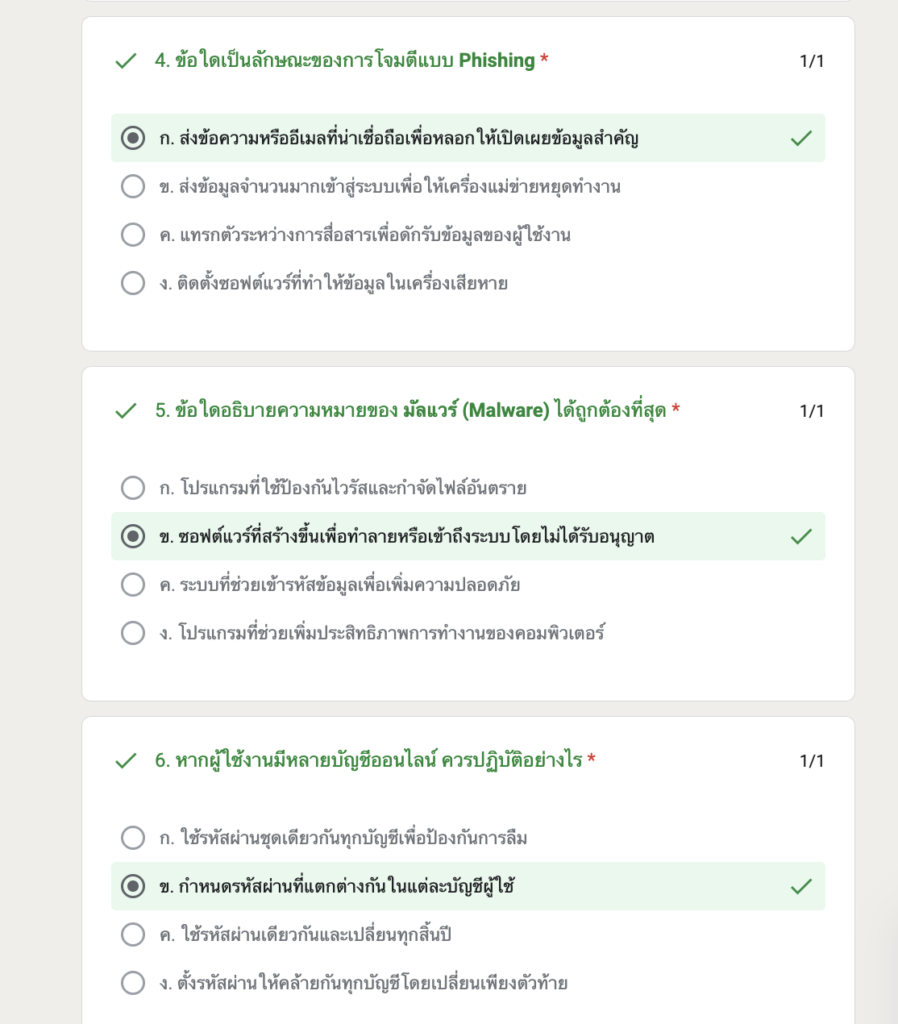The image size is (898, 1024).
Task: Click the 1/1 score of question 4
Action: 811,61
